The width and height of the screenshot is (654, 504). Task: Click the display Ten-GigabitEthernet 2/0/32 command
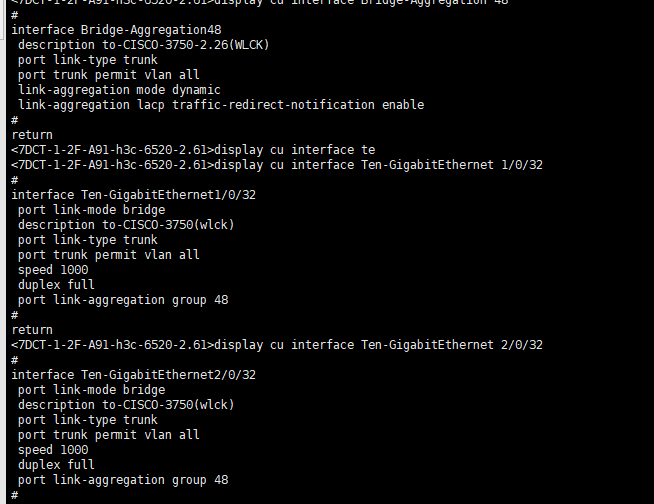click(380, 345)
